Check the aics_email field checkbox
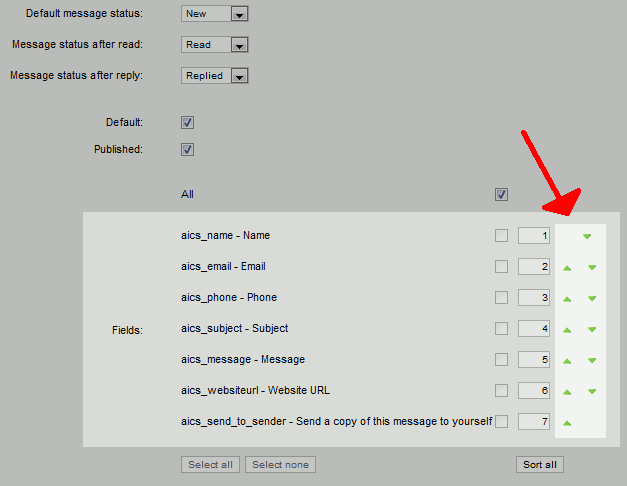The width and height of the screenshot is (627, 486). tap(501, 266)
